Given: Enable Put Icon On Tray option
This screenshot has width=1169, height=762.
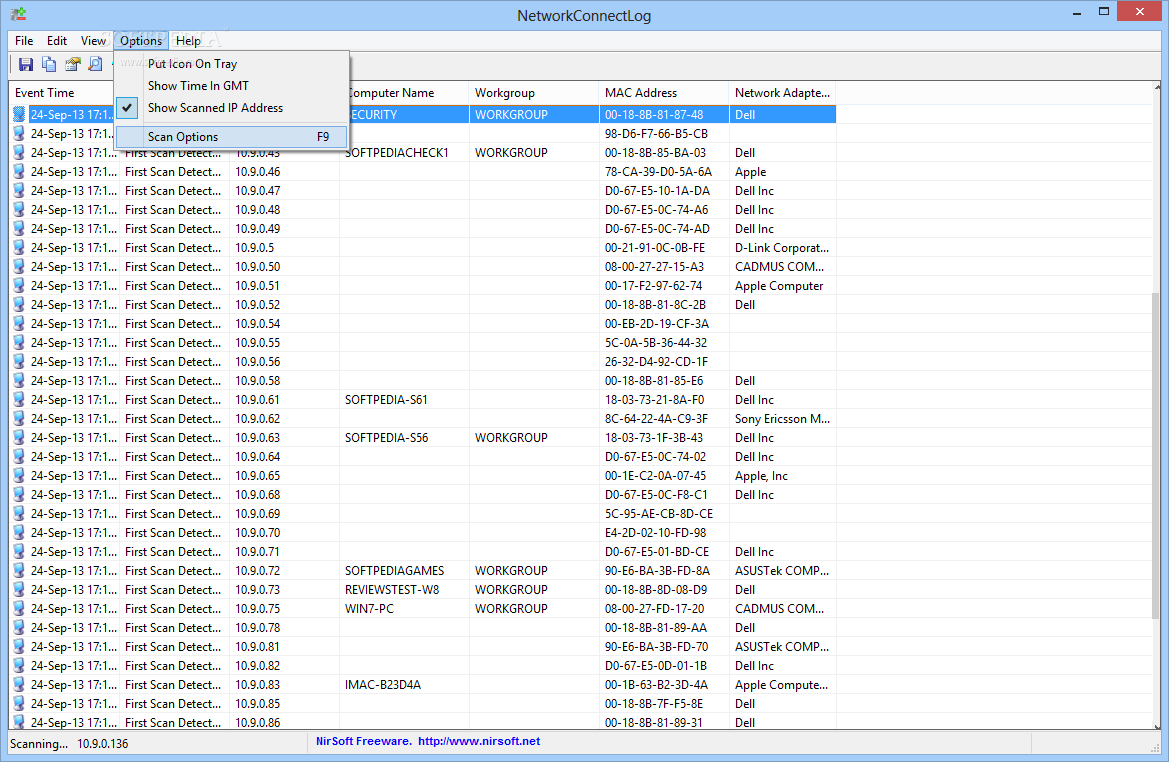Looking at the screenshot, I should pos(232,64).
